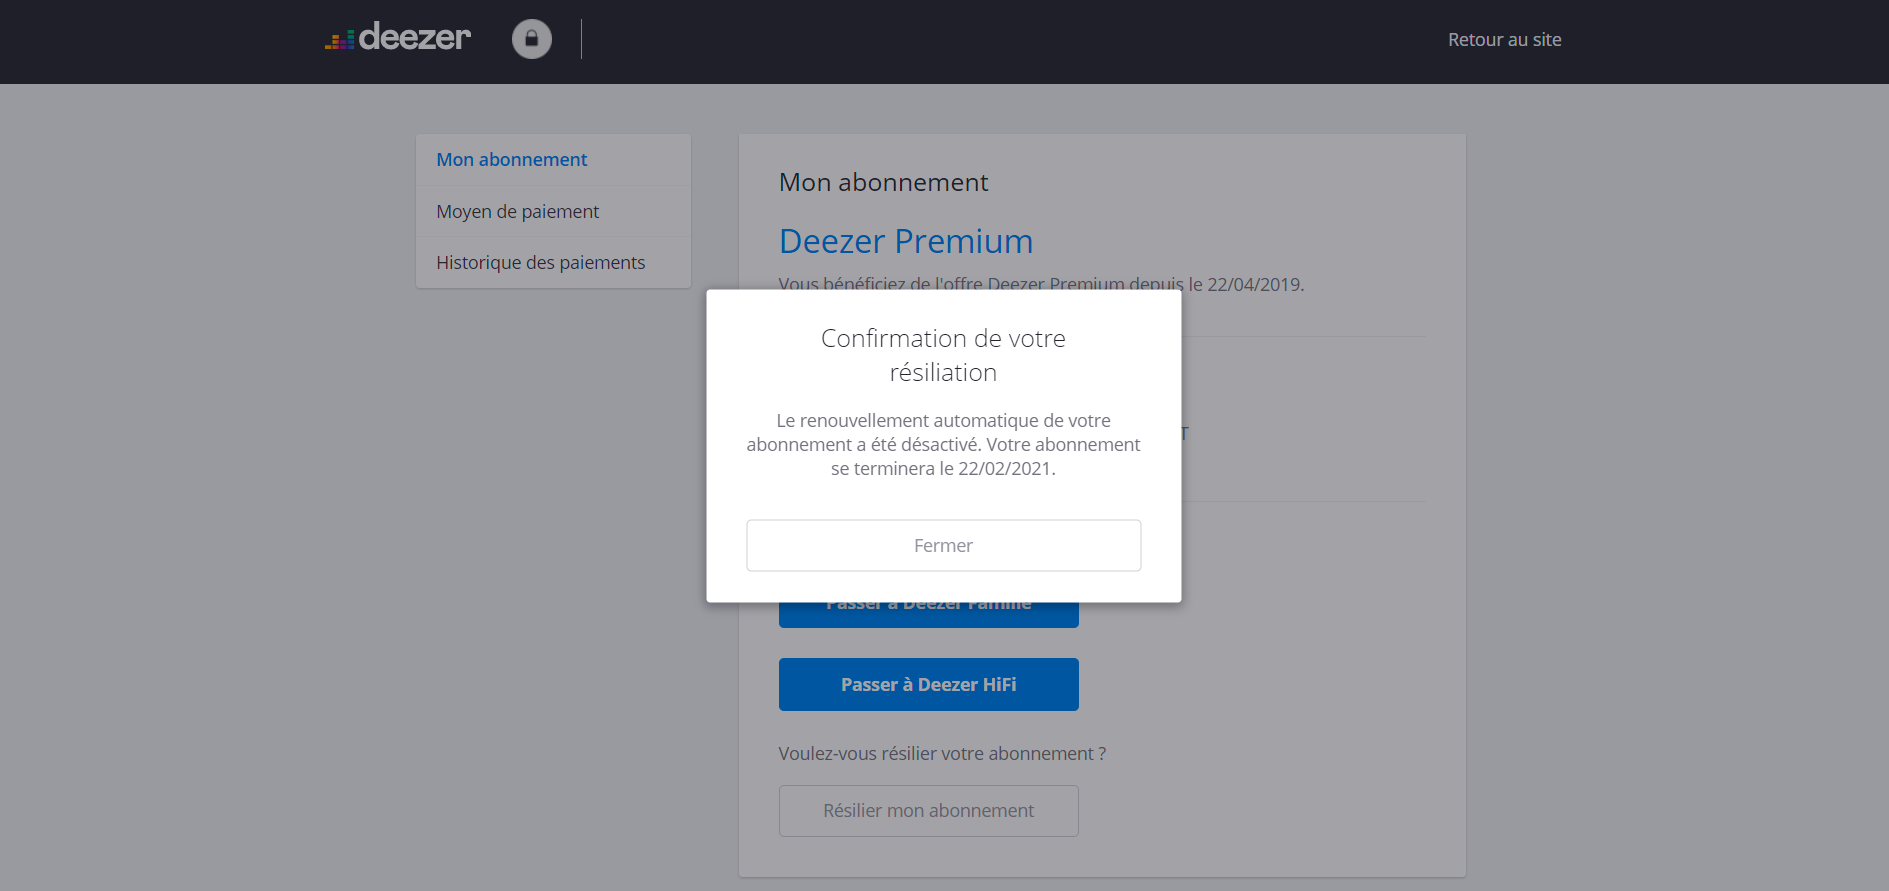1889x891 pixels.
Task: Select Passer à Deezer HiFi button
Action: click(x=928, y=685)
